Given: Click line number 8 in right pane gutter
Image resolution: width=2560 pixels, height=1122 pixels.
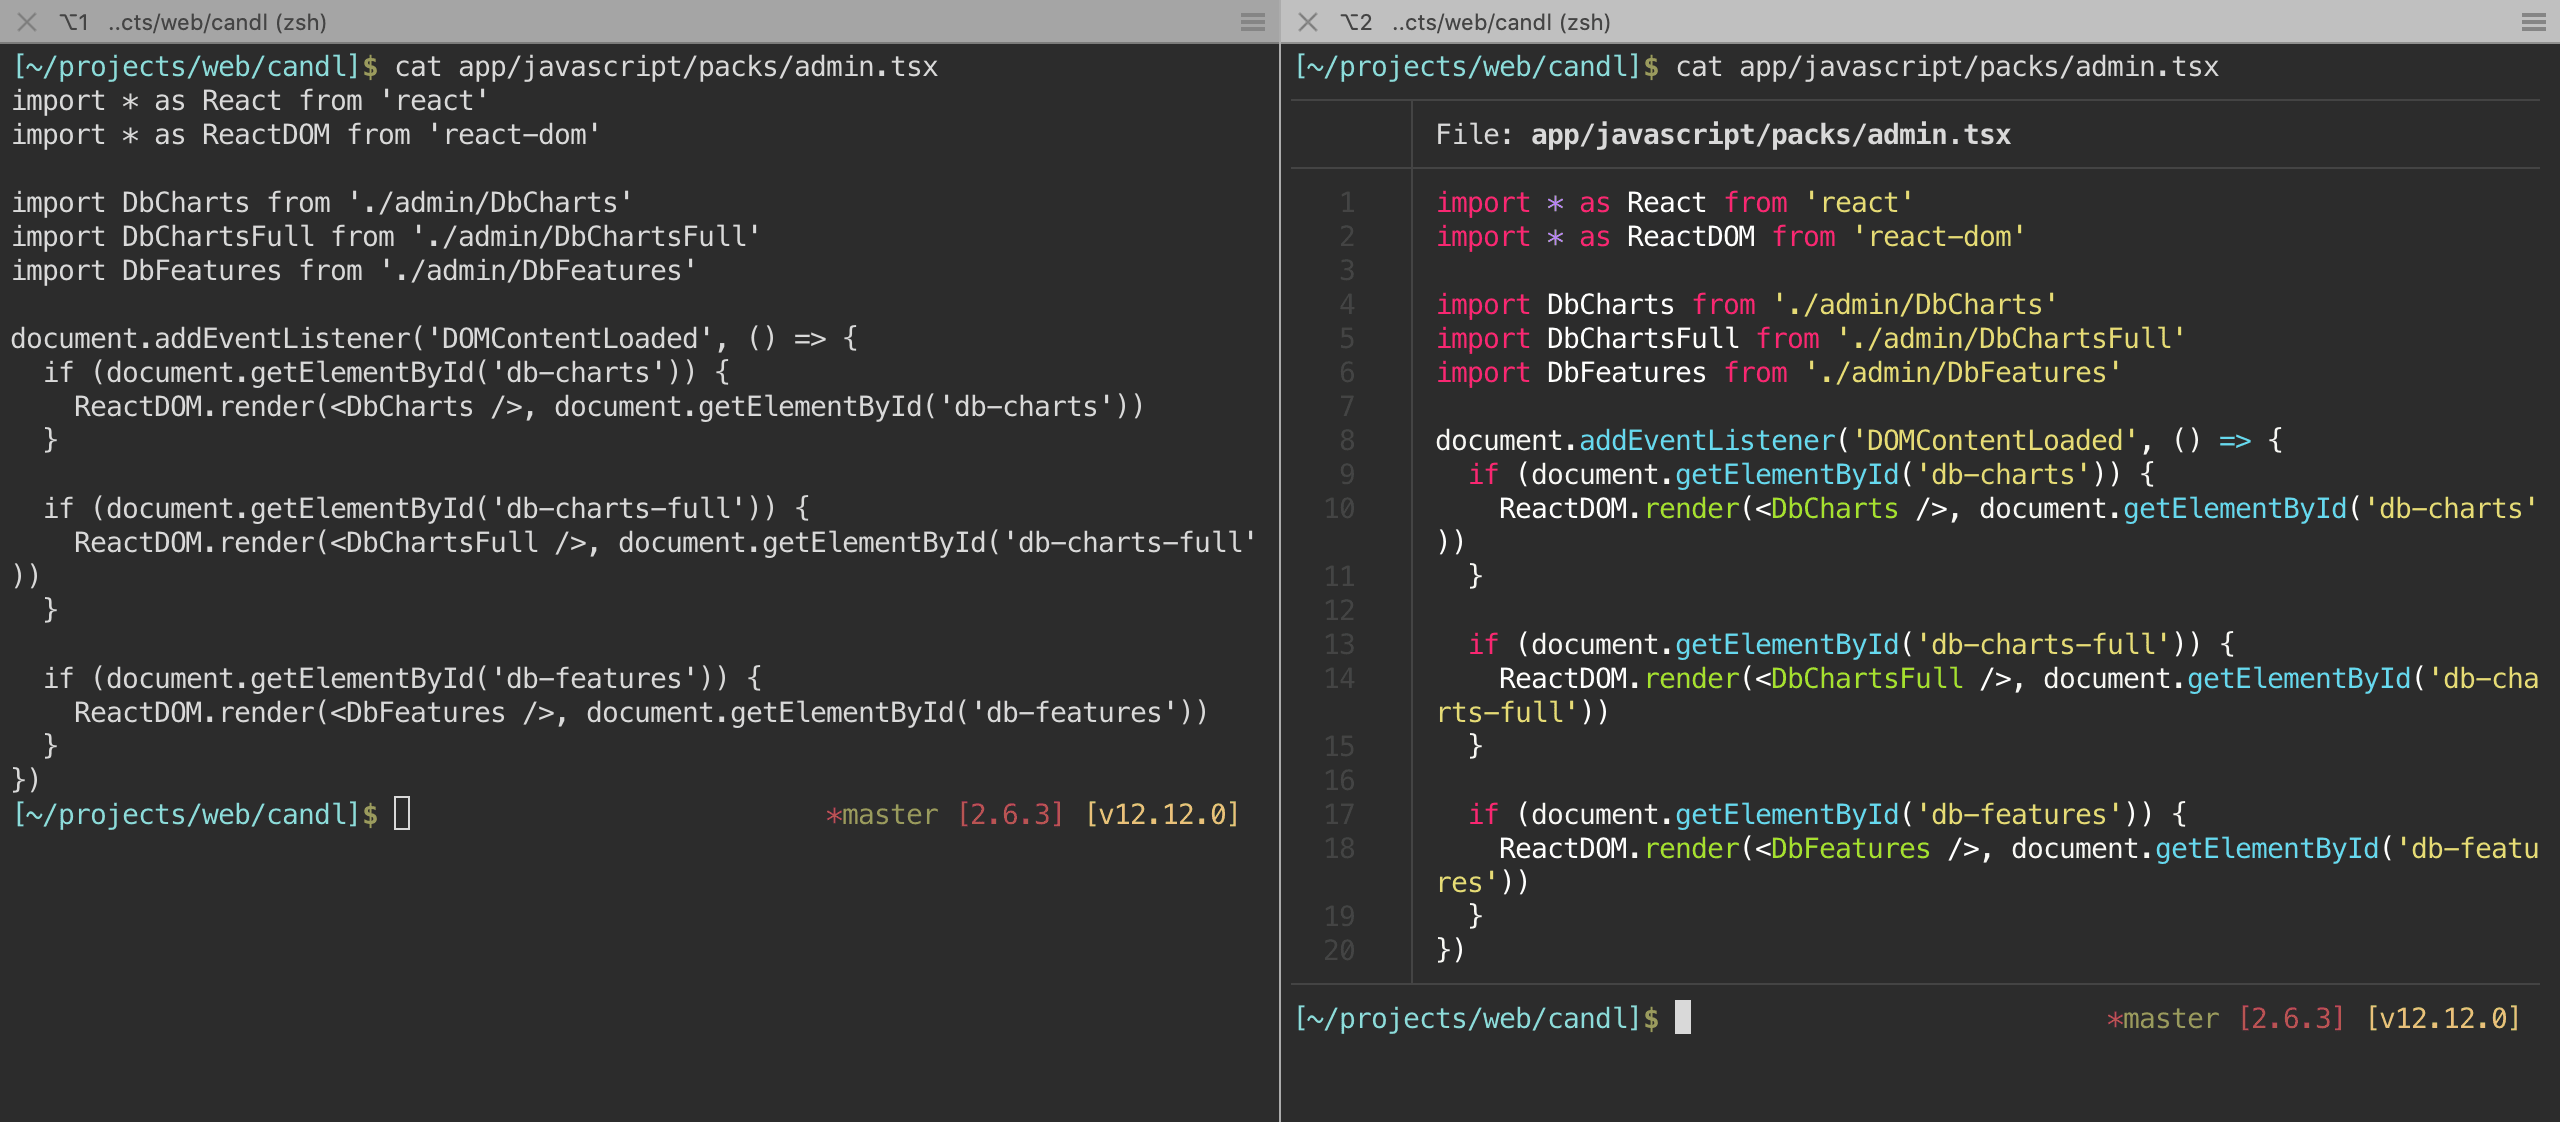Looking at the screenshot, I should [1347, 440].
